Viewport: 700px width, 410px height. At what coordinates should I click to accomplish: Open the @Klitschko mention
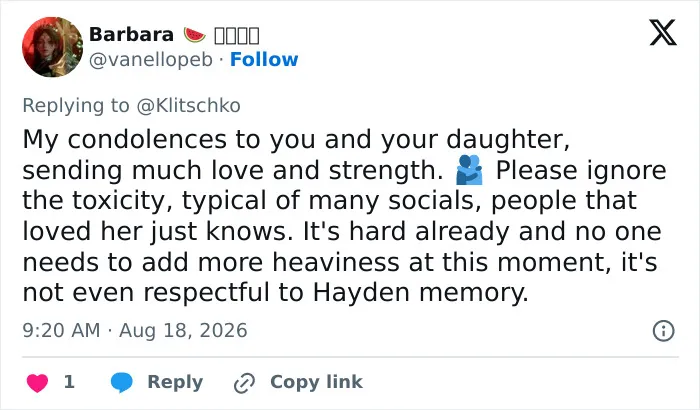pyautogui.click(x=188, y=106)
